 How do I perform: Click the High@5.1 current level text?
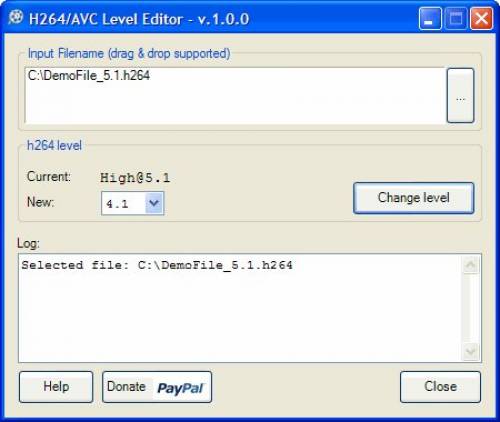pos(135,178)
